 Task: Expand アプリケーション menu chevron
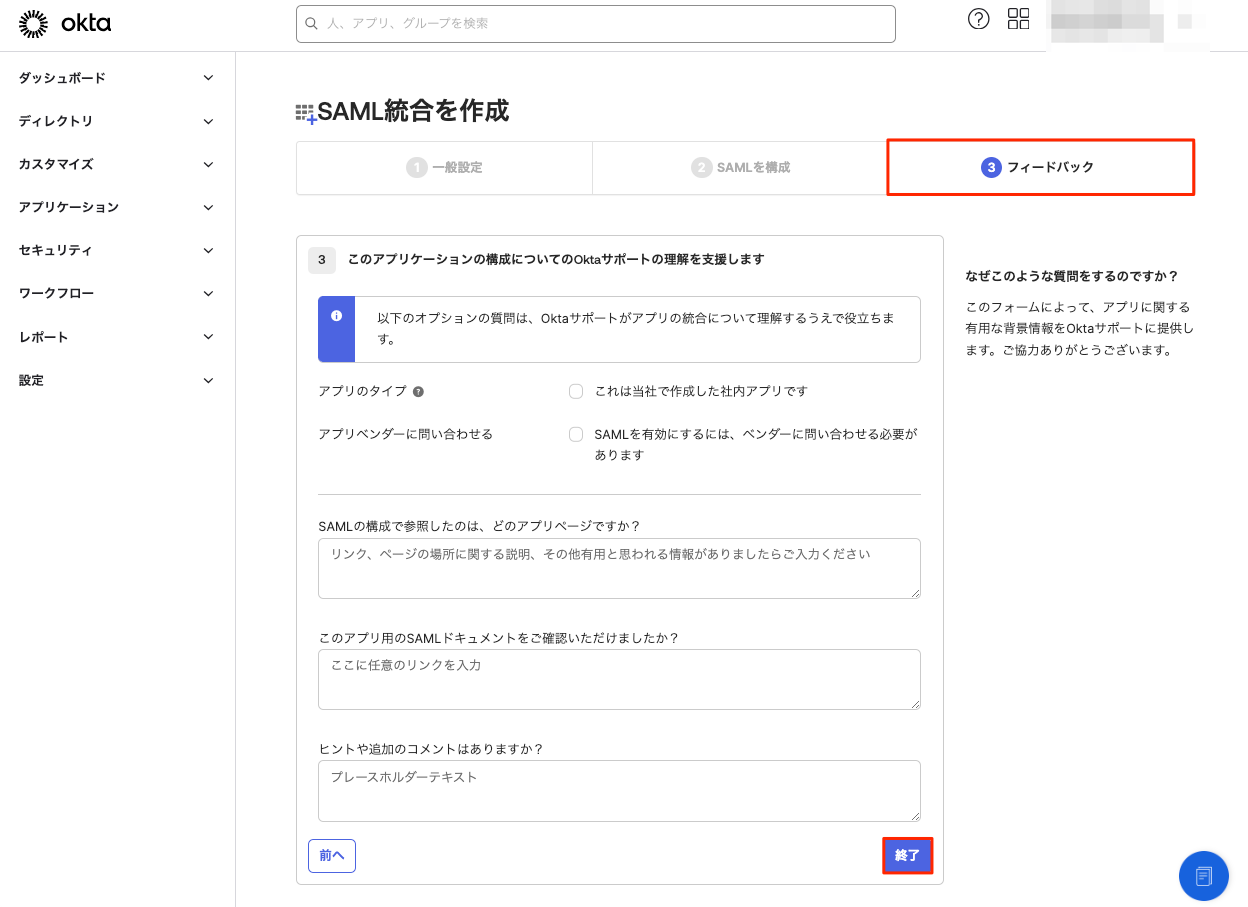coord(208,207)
